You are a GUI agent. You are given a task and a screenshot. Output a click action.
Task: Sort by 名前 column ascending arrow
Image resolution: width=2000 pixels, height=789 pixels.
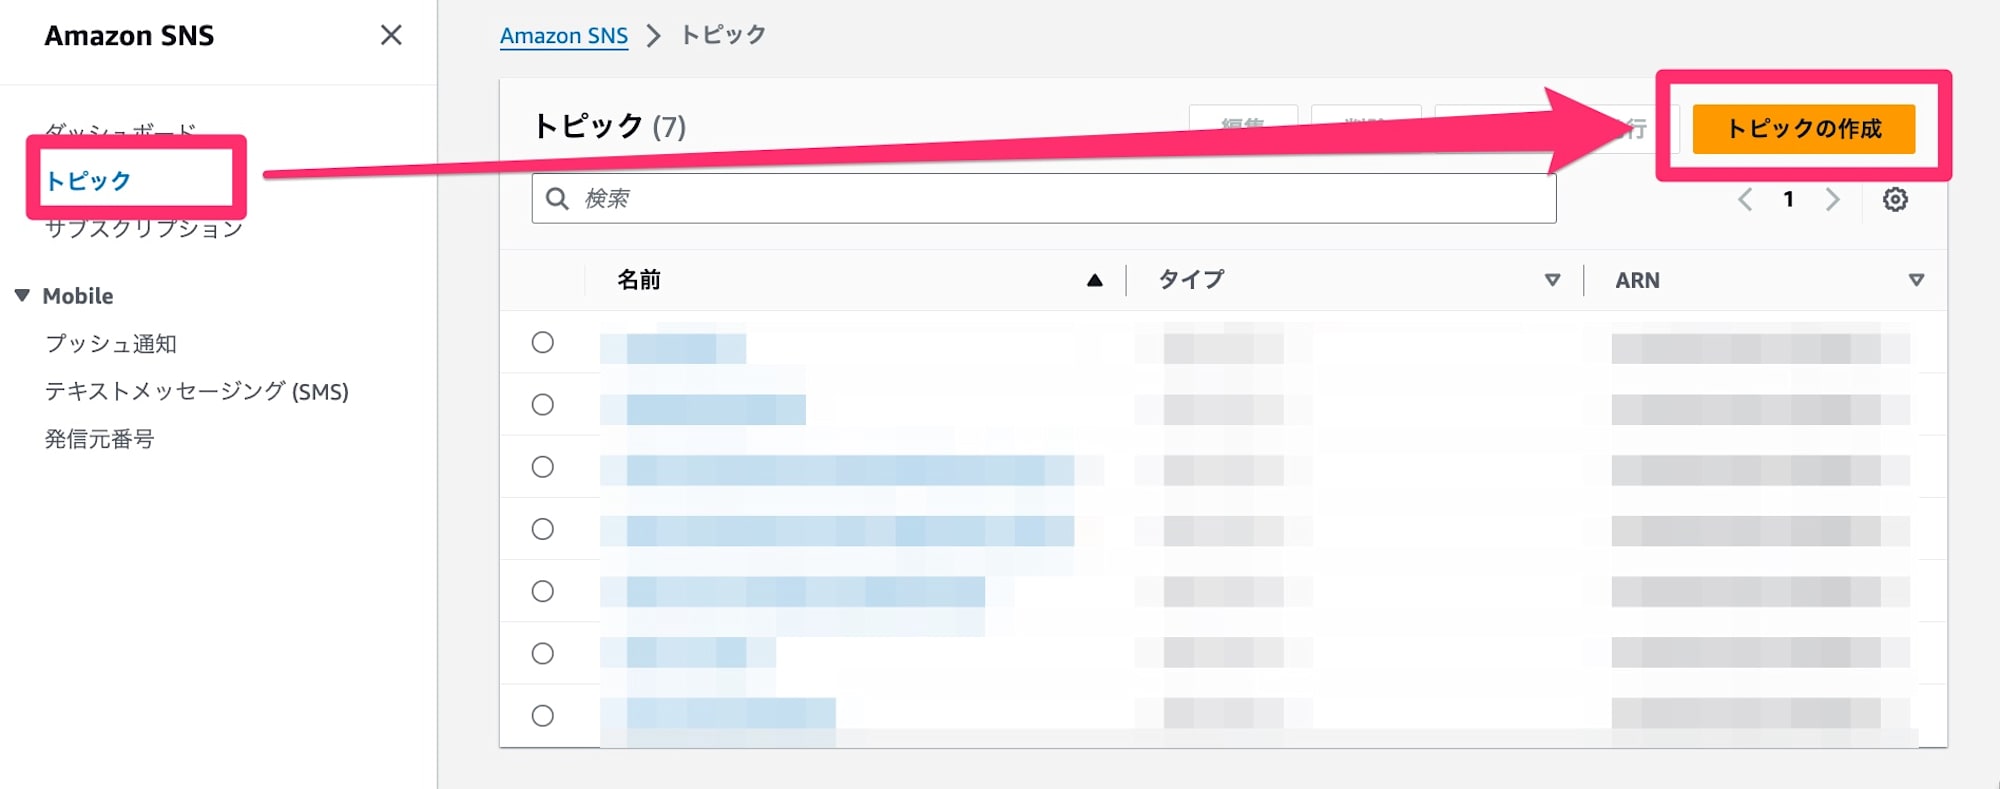pyautogui.click(x=1095, y=280)
